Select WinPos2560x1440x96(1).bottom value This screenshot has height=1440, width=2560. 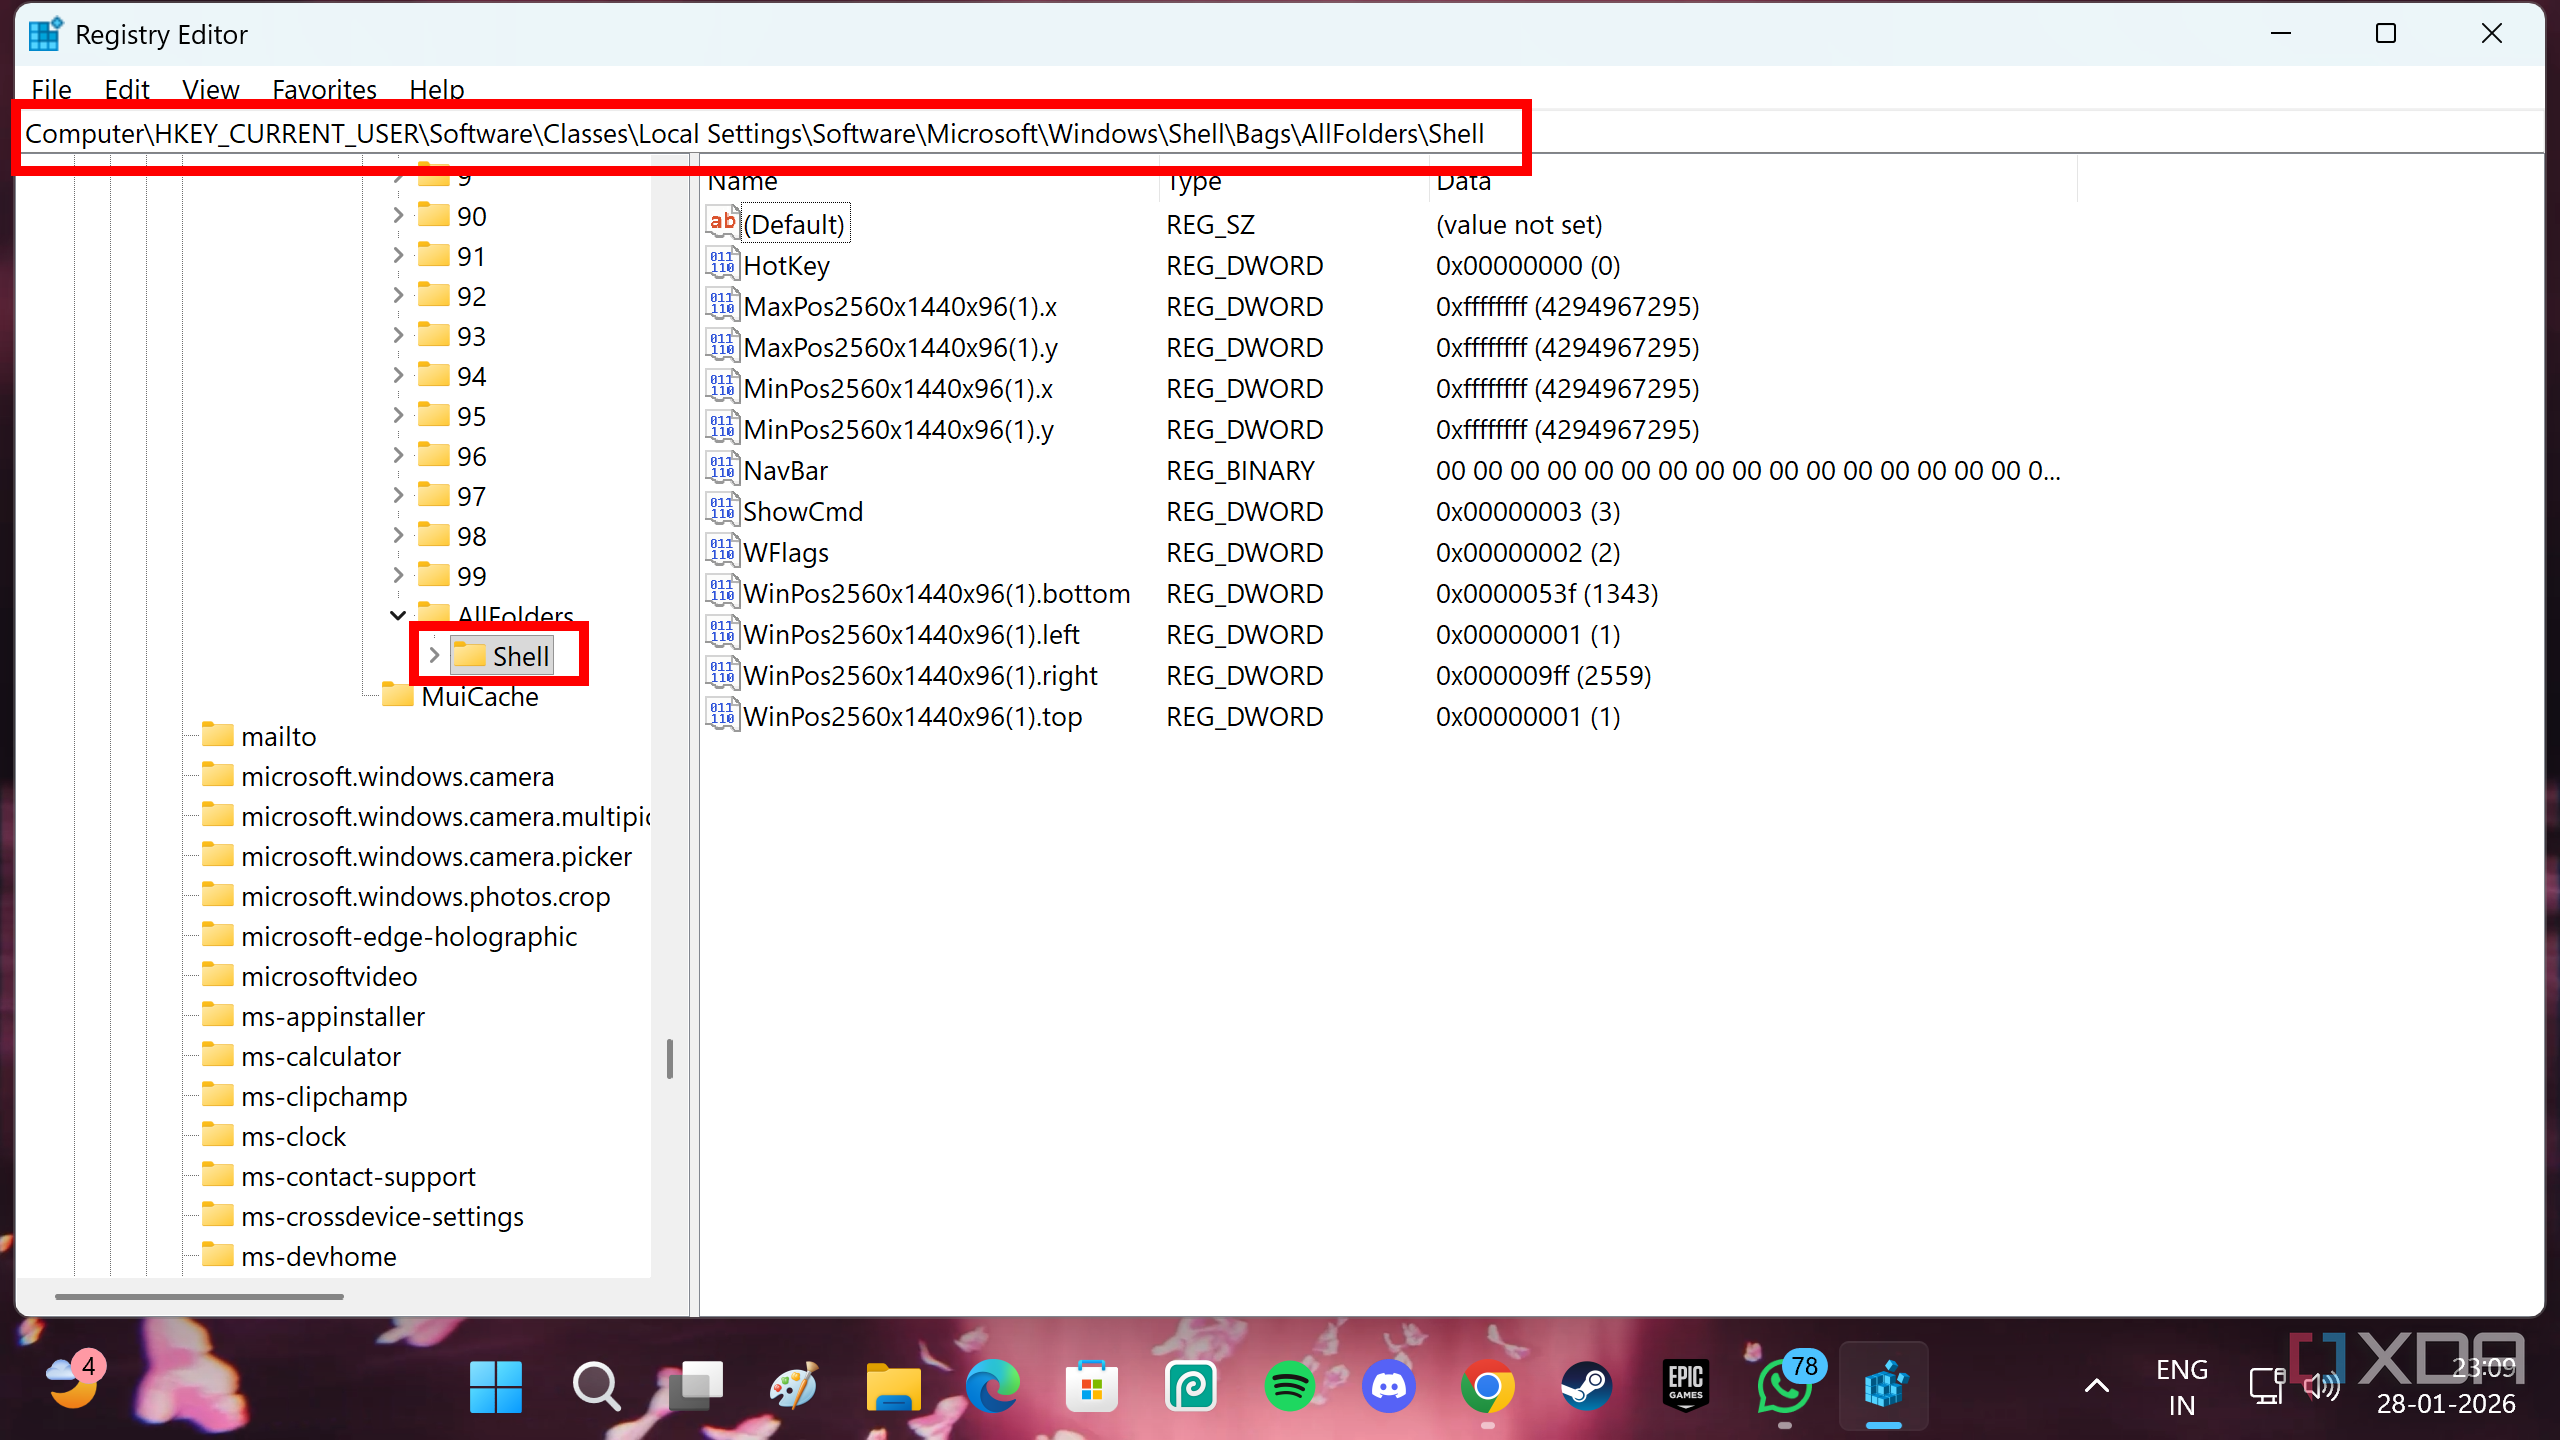coord(937,593)
